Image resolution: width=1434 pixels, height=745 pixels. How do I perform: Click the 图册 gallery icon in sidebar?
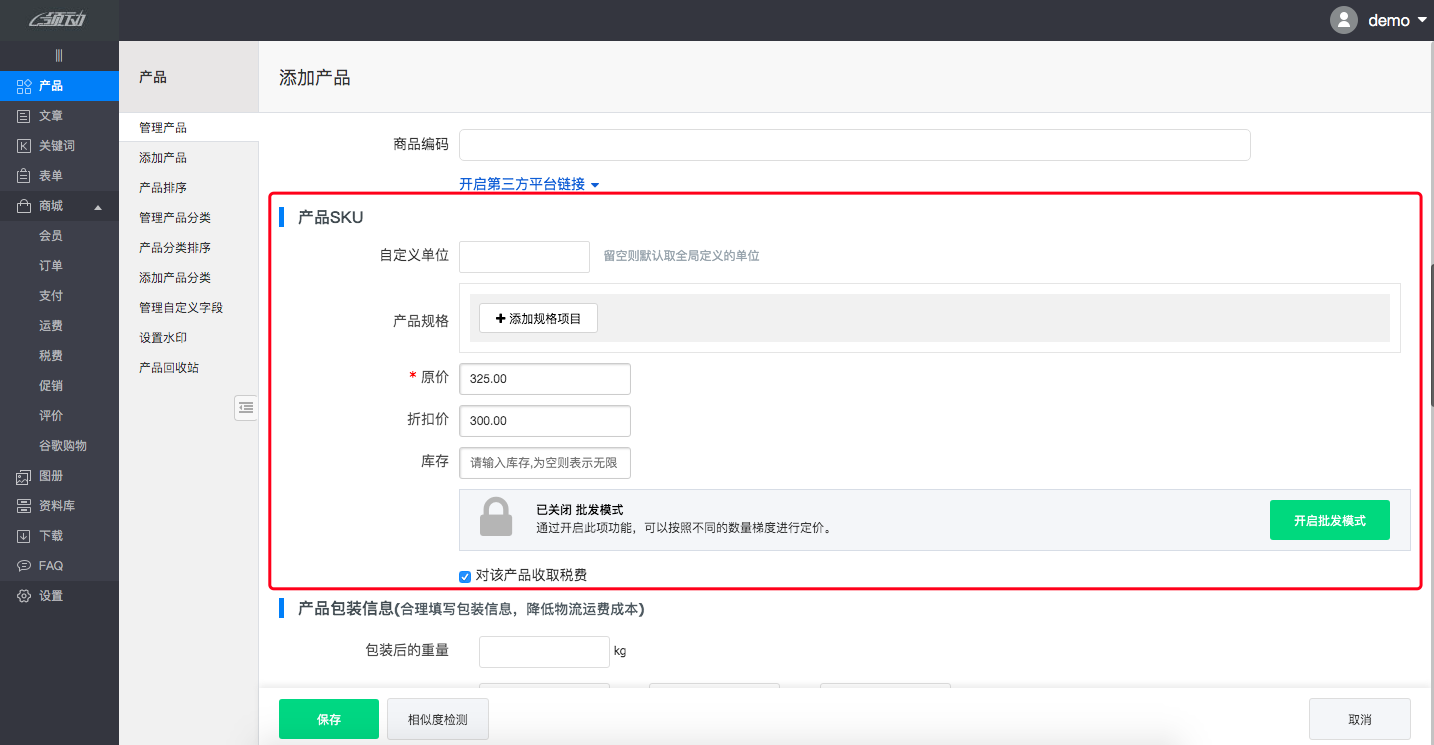(x=24, y=476)
